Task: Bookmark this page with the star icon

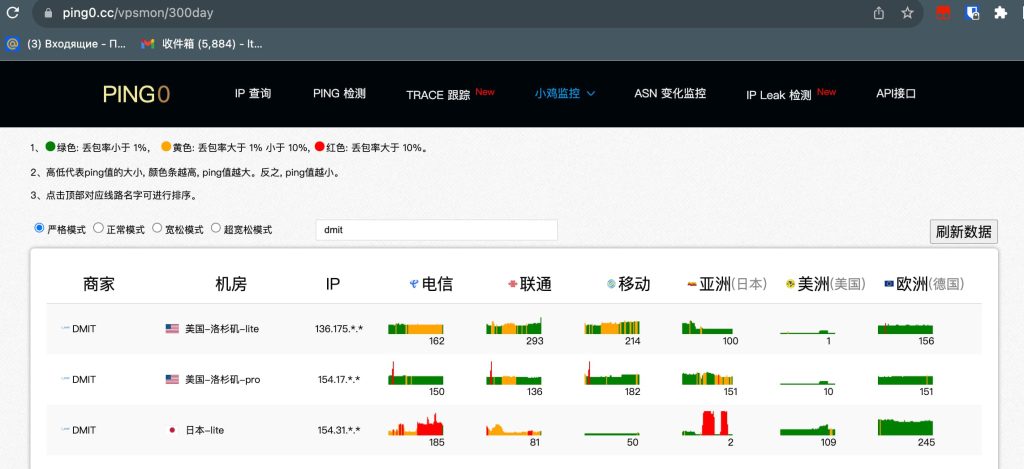Action: pyautogui.click(x=907, y=12)
